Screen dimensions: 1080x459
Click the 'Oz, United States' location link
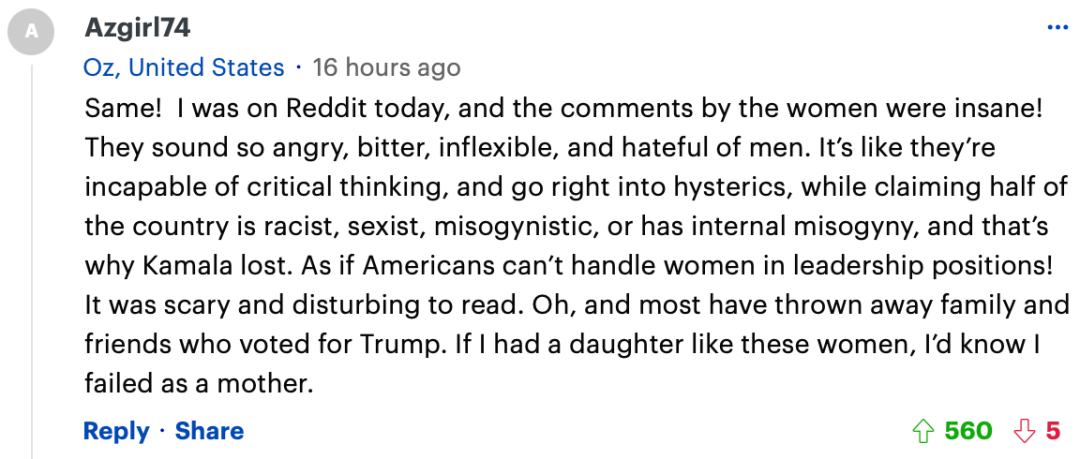tap(184, 68)
